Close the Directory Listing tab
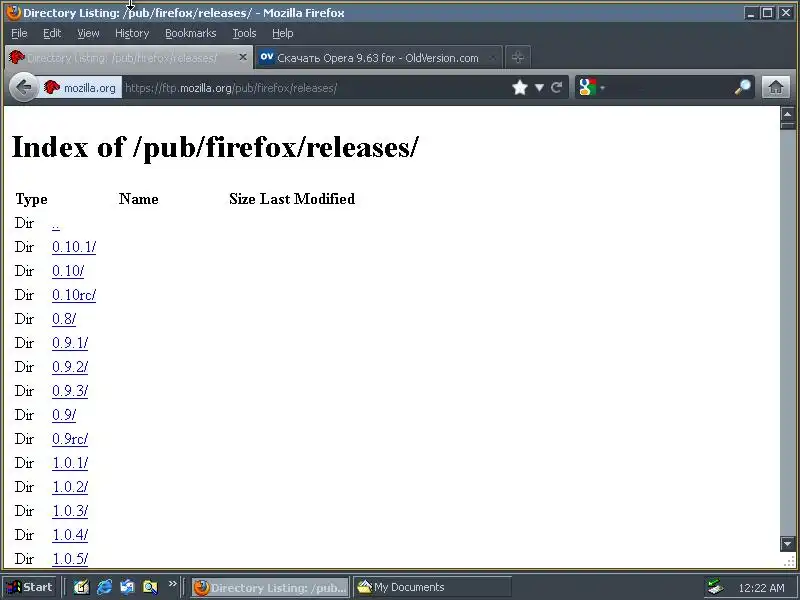The width and height of the screenshot is (800, 600). click(x=243, y=57)
